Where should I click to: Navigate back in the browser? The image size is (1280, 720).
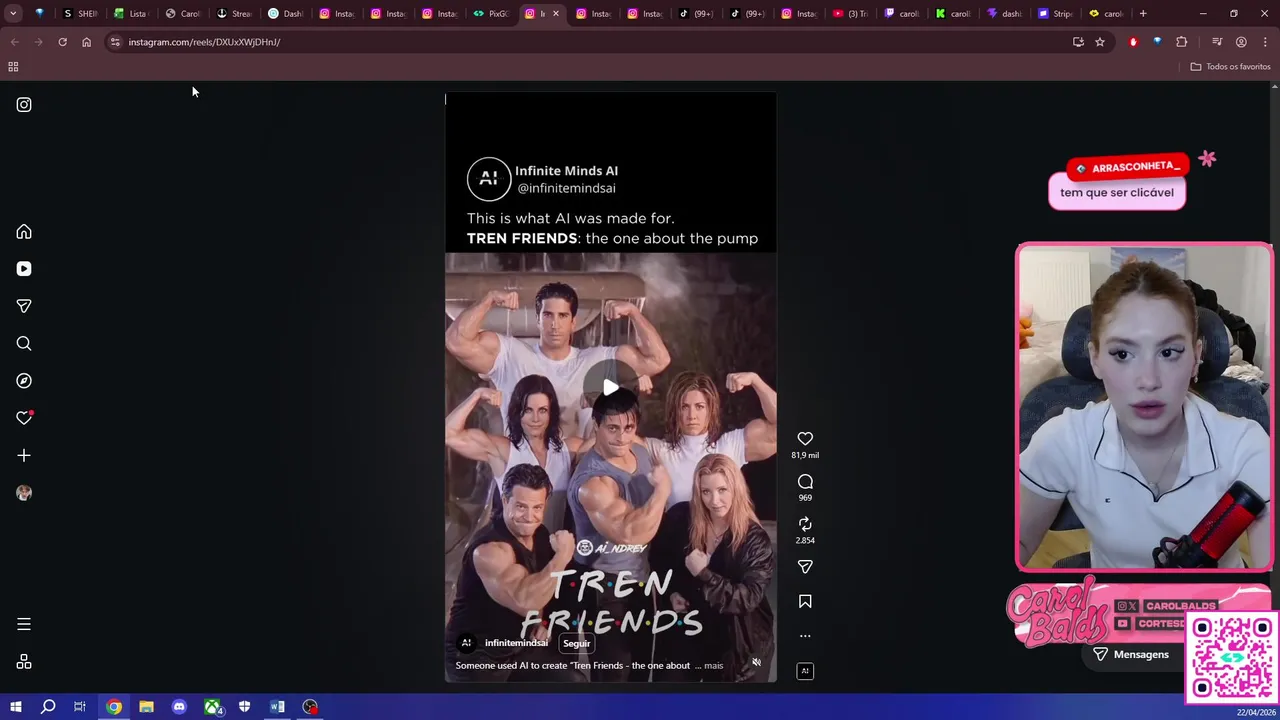click(x=14, y=42)
